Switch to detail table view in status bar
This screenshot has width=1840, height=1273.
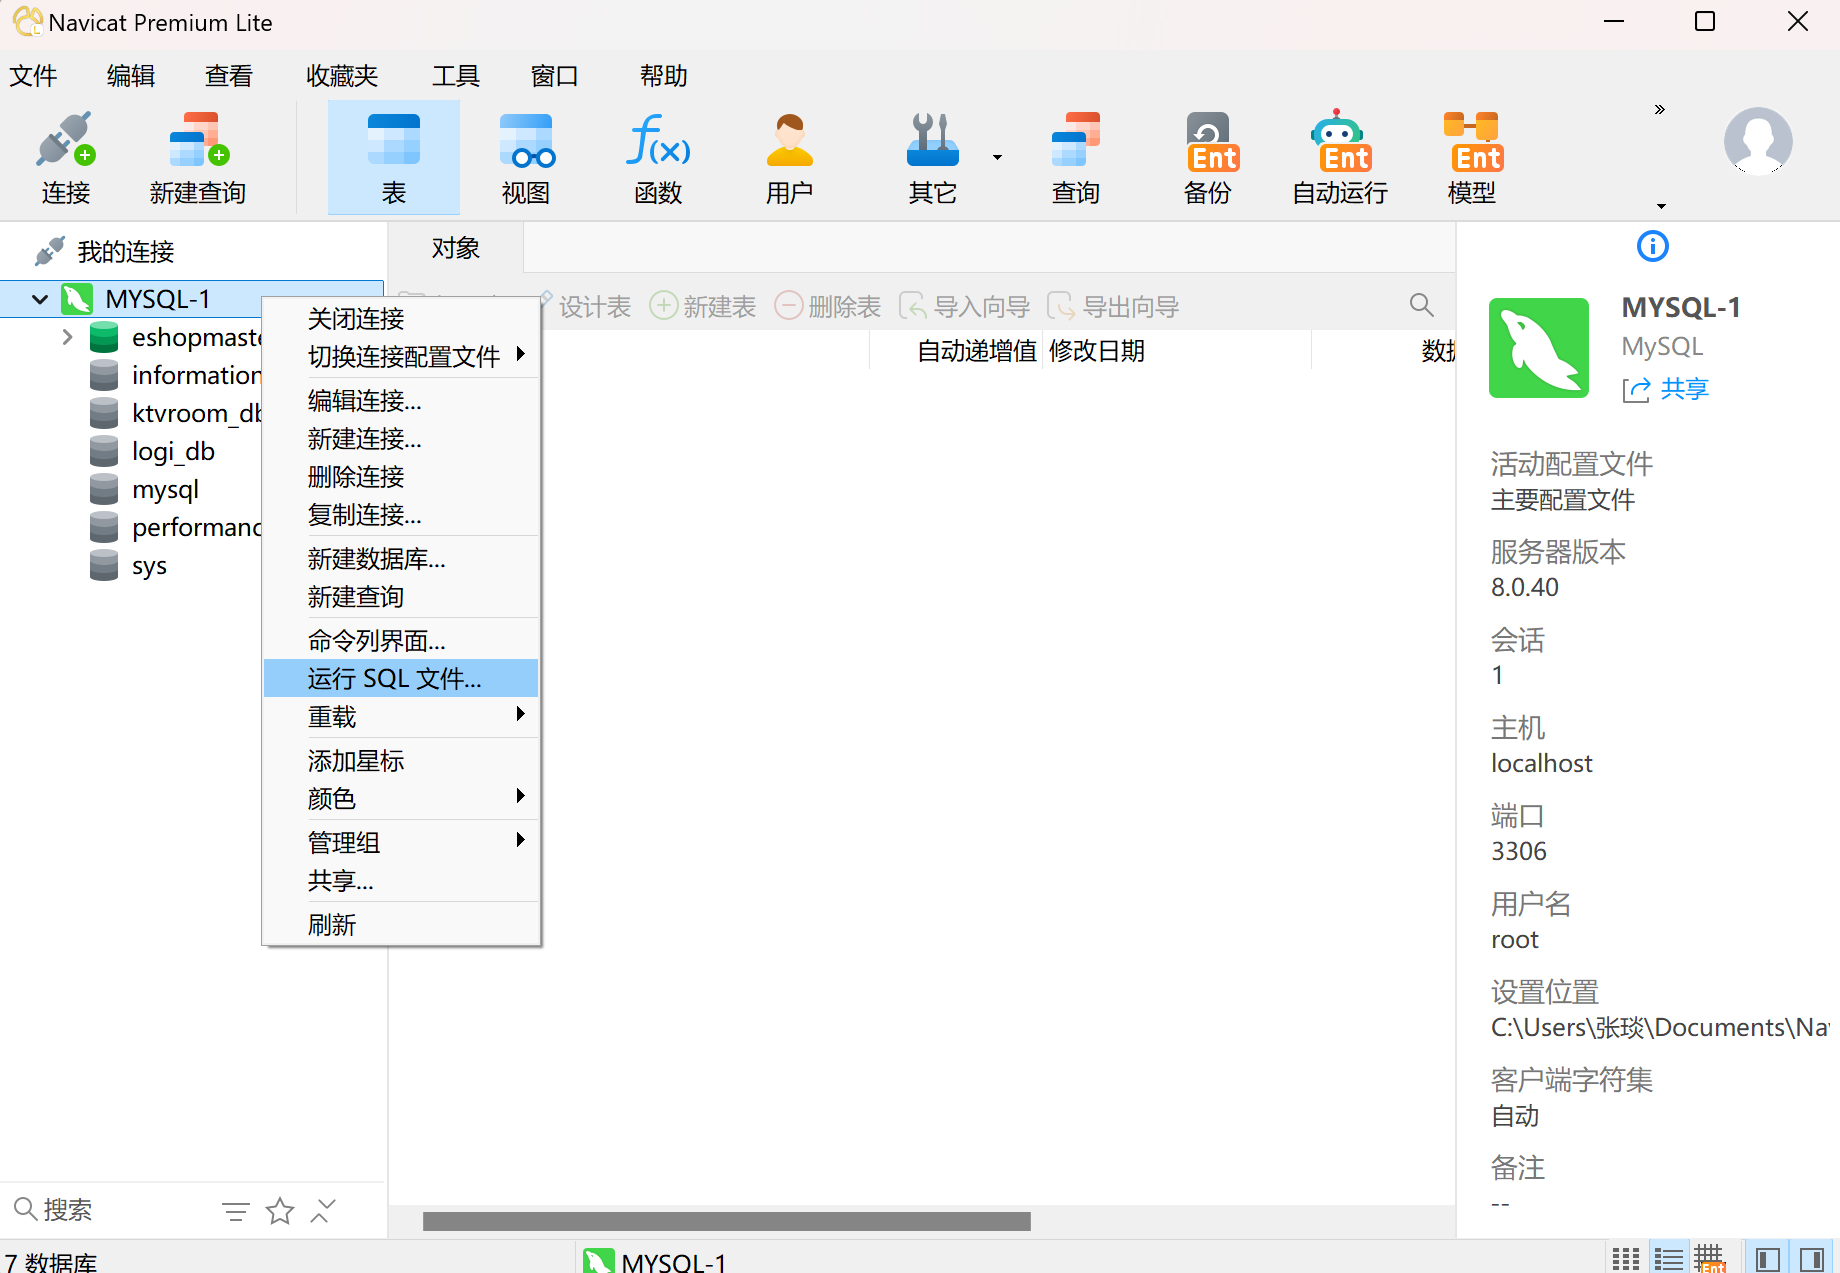pos(1709,1259)
